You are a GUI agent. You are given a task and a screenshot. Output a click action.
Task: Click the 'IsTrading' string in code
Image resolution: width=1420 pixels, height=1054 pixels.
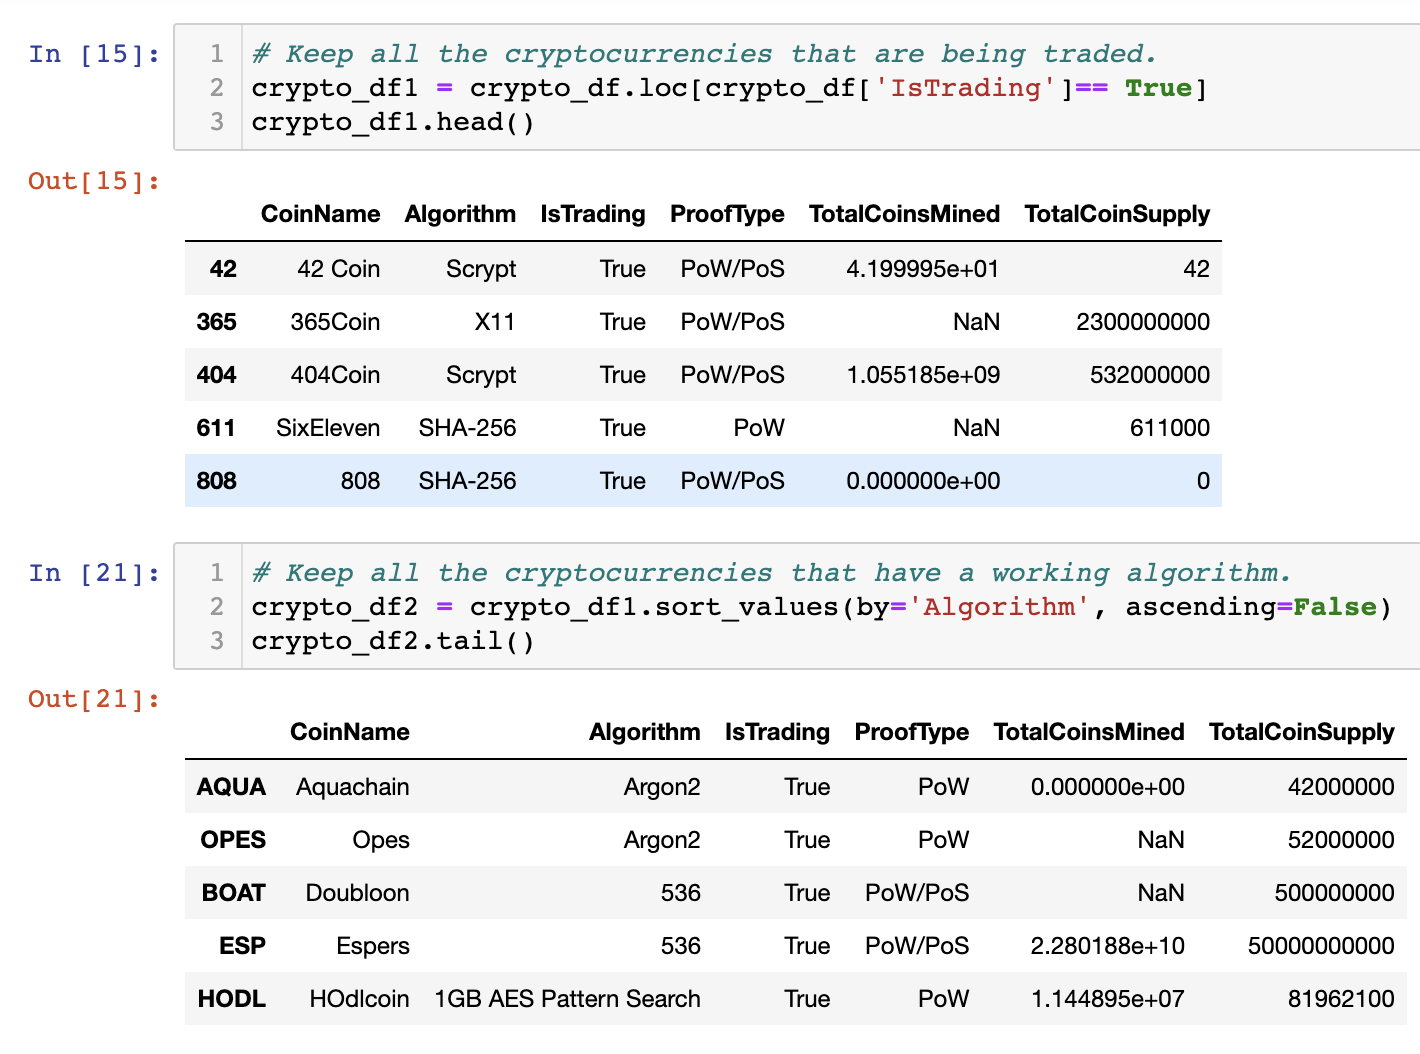point(966,88)
